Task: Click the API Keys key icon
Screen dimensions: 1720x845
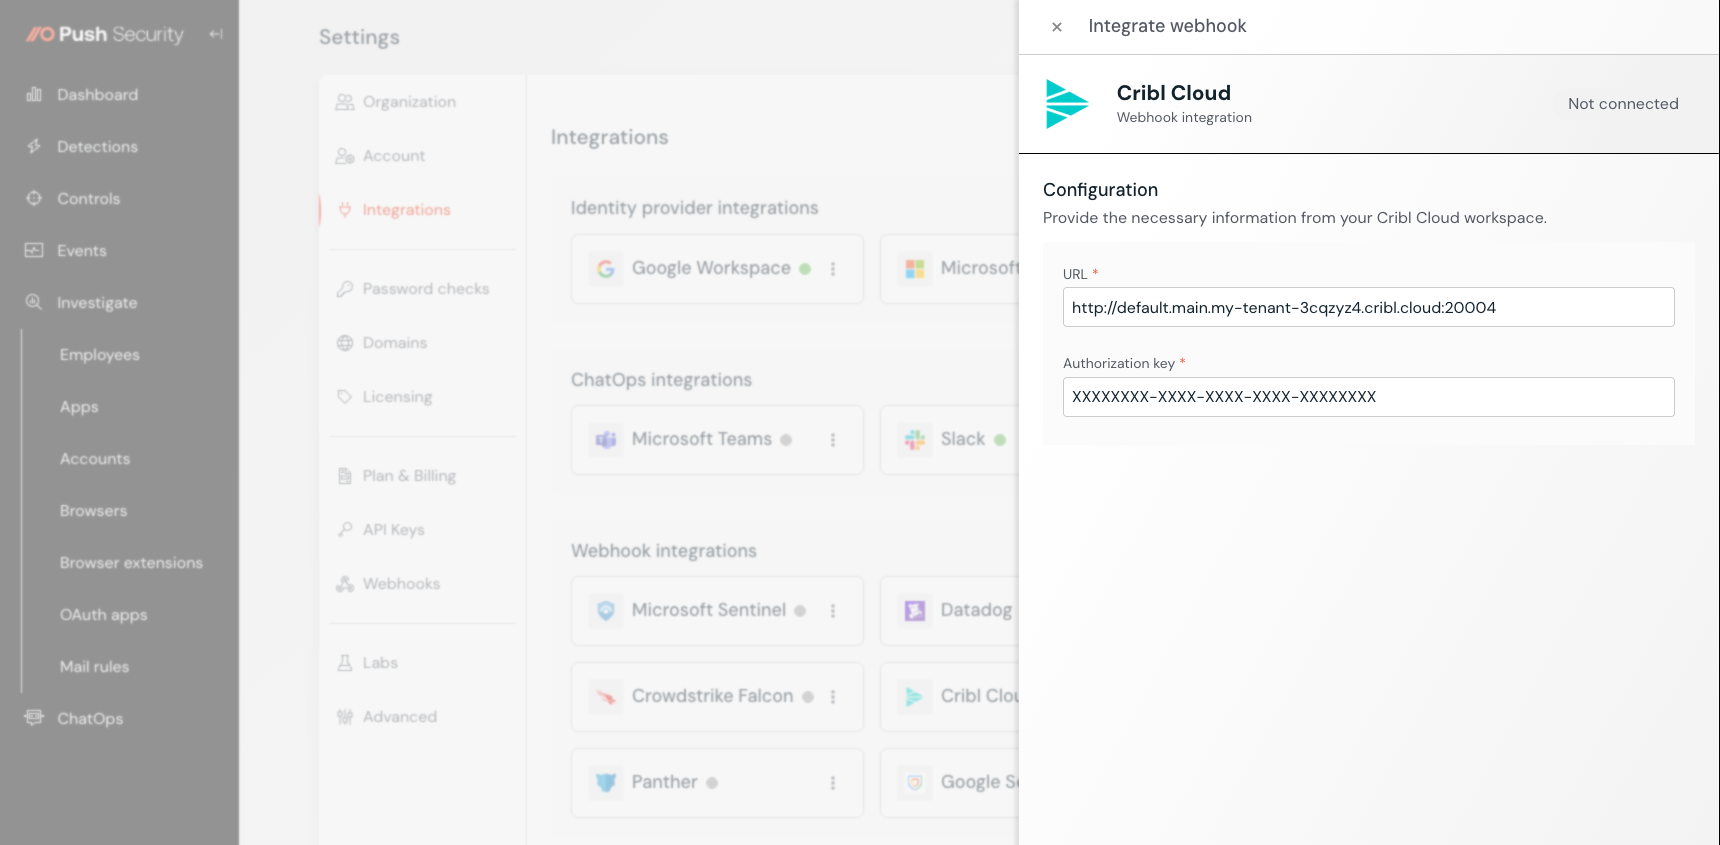Action: (345, 529)
